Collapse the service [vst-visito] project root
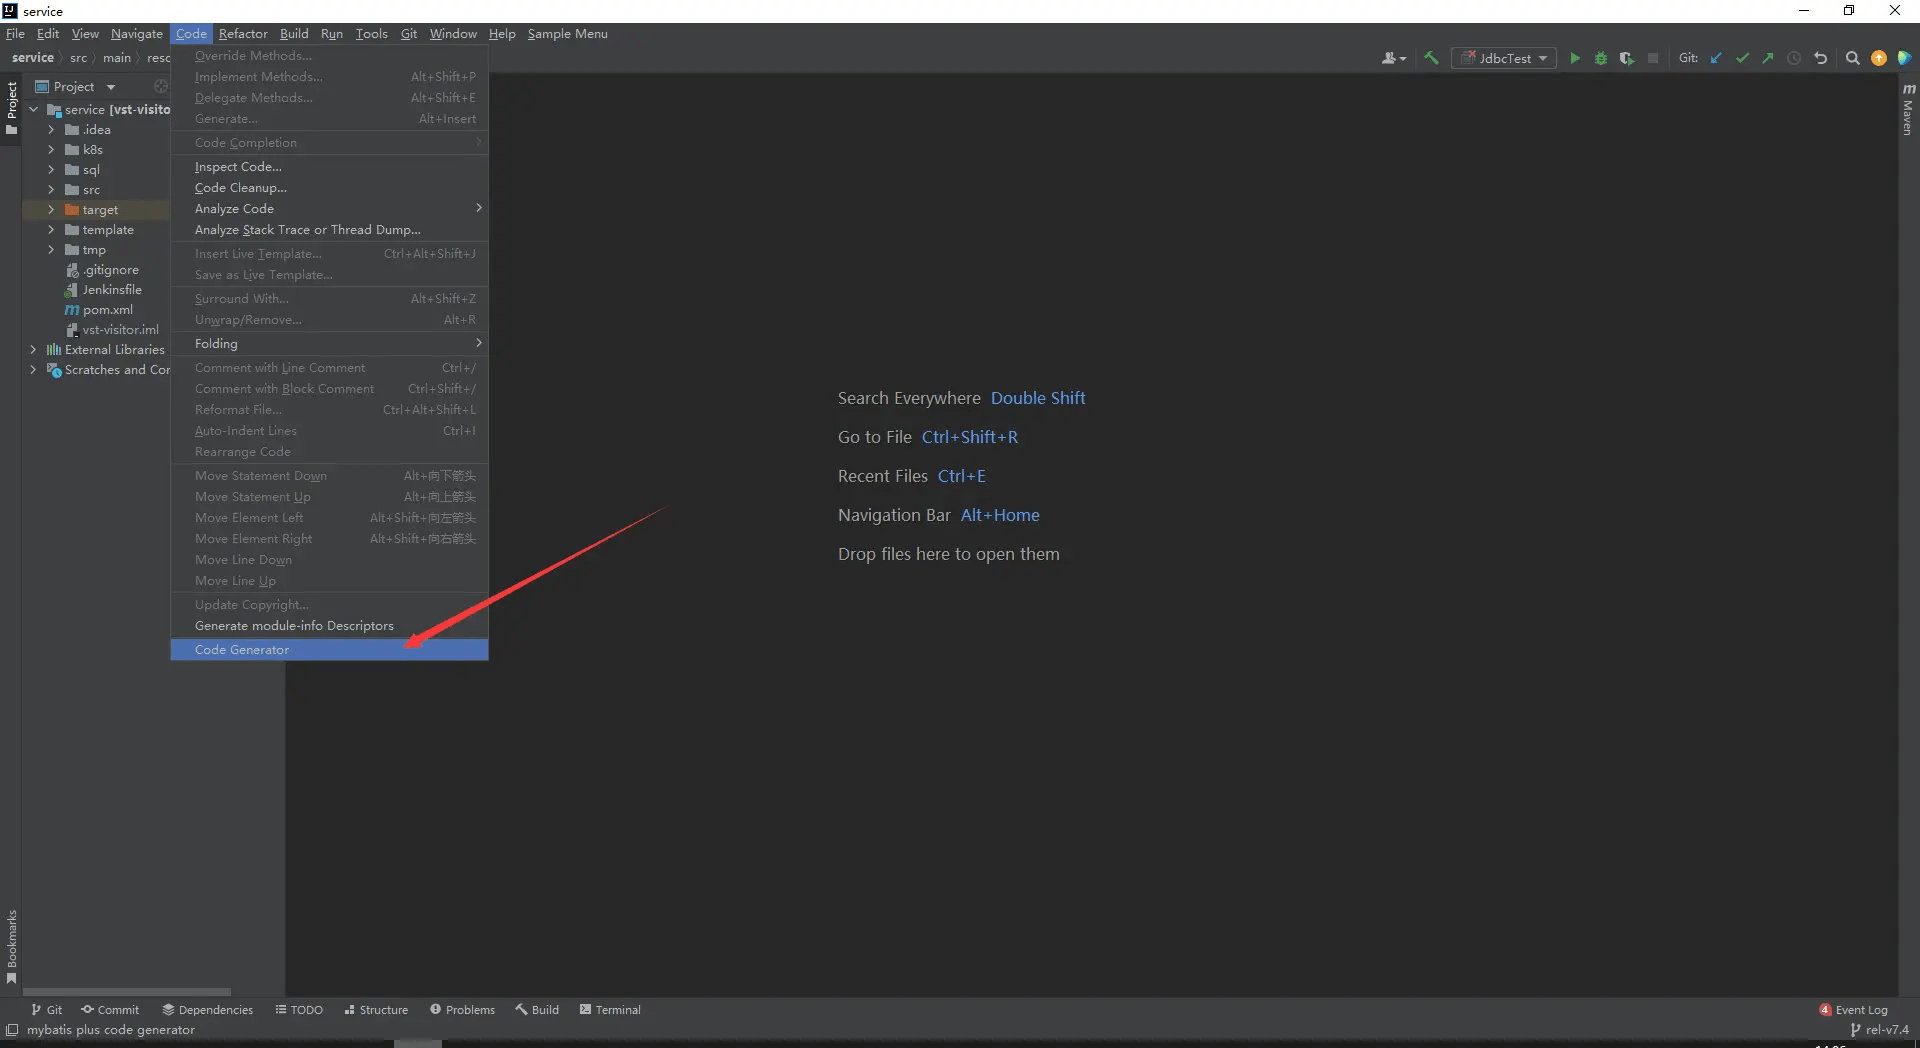Screen dimensions: 1920x1048 click(x=34, y=109)
